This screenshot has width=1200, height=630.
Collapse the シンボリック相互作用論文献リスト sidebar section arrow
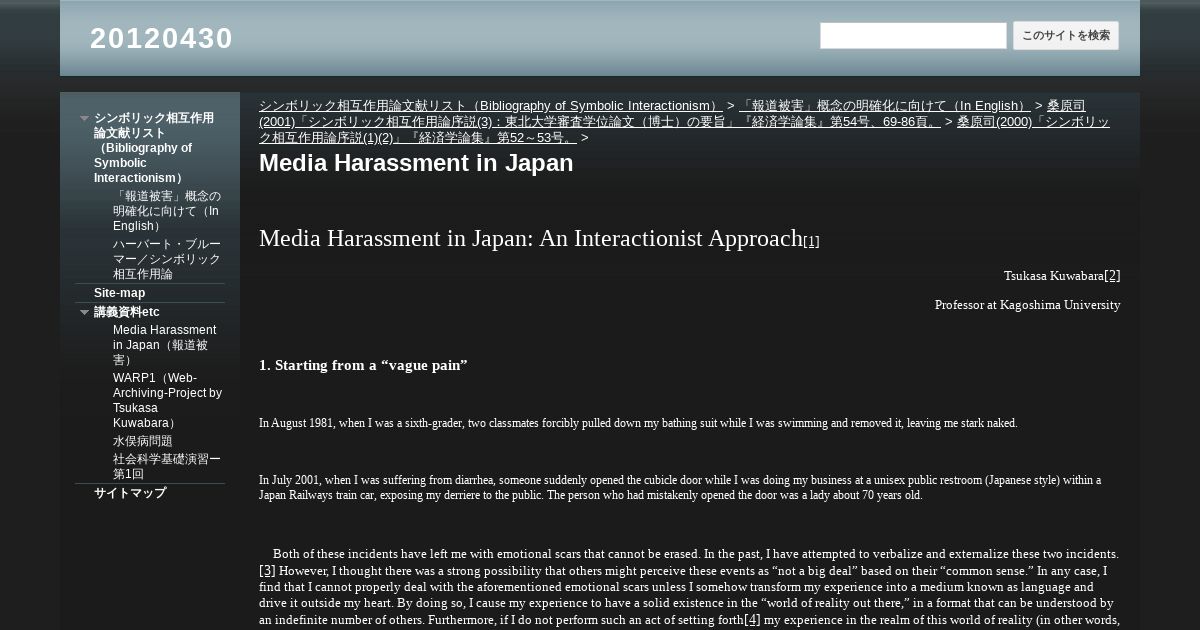coord(85,118)
